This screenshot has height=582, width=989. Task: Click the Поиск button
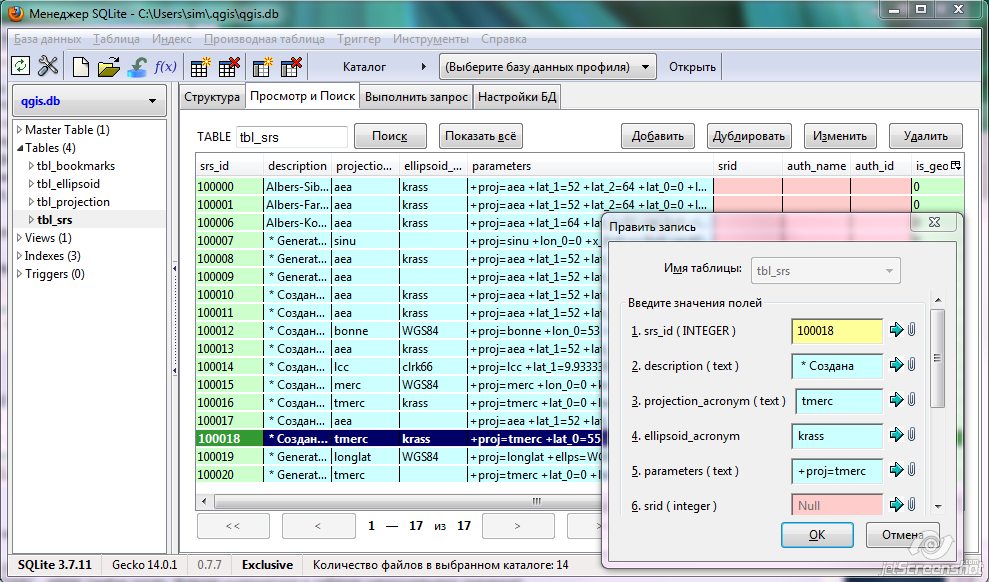[x=390, y=136]
